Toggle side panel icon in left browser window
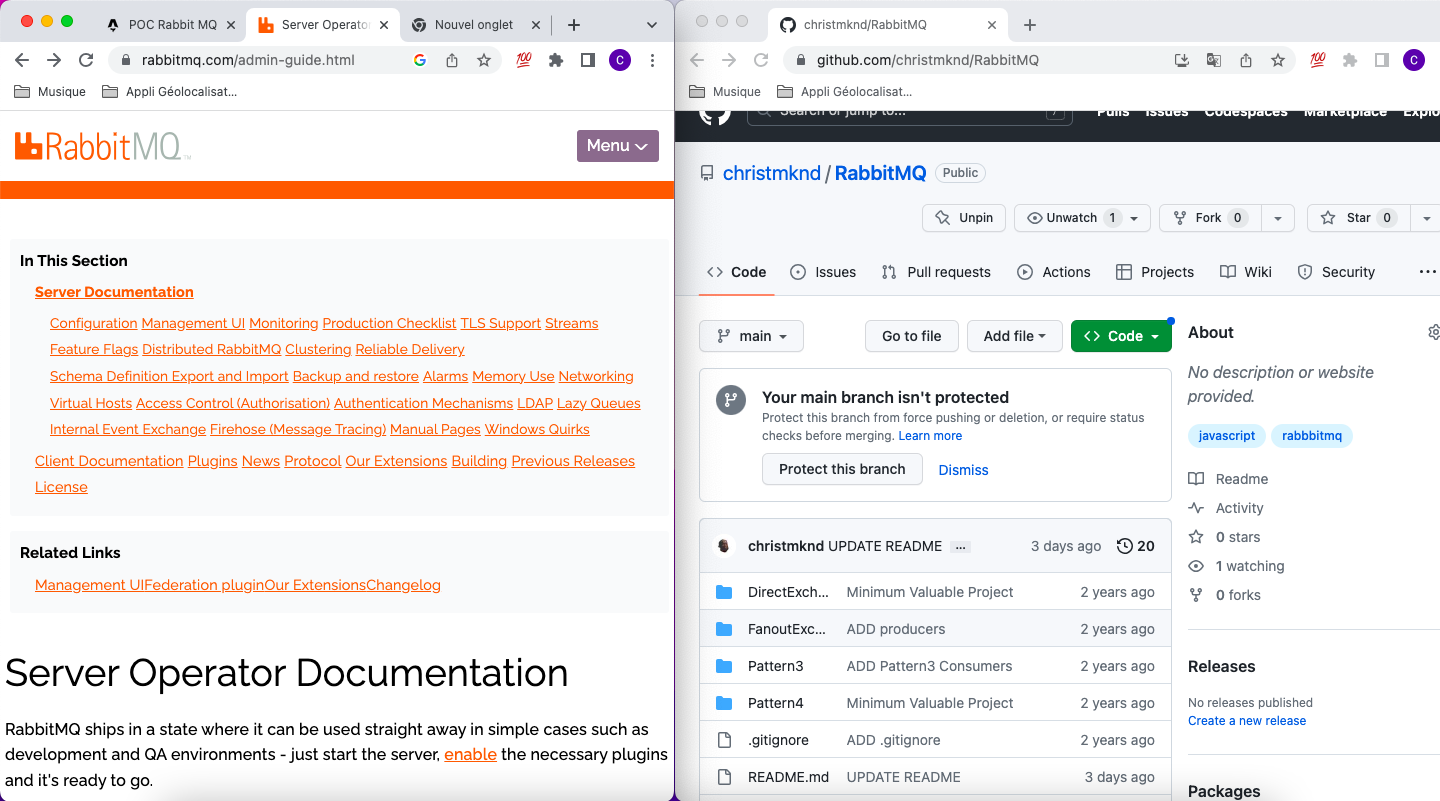 [588, 60]
